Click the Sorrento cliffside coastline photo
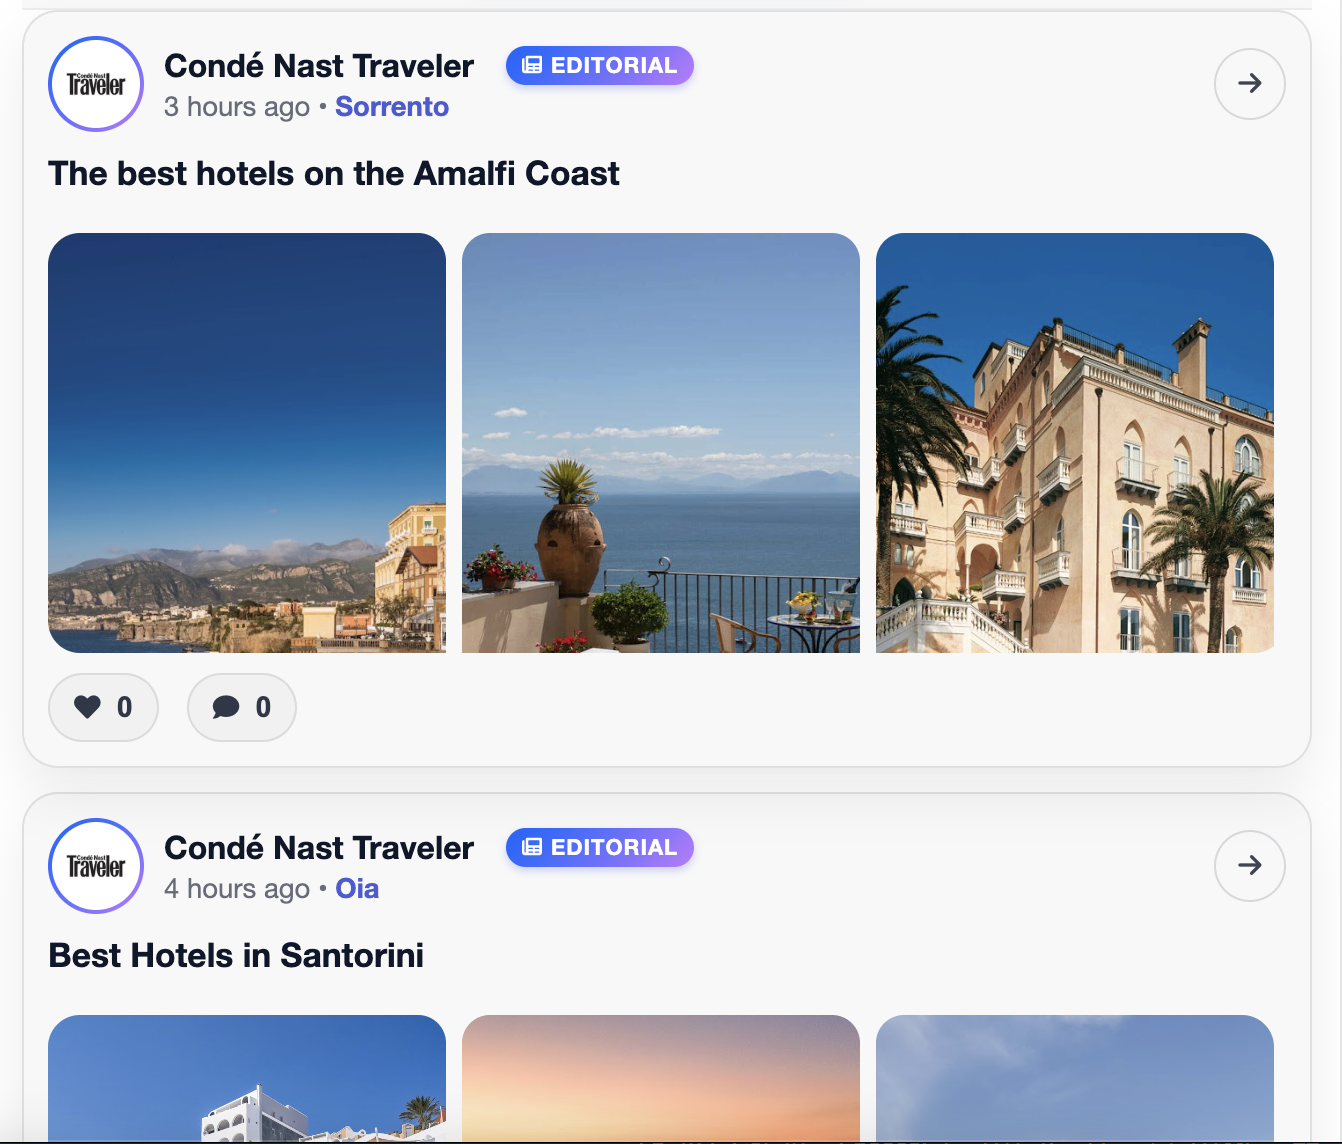Viewport: 1342px width, 1144px height. point(247,443)
